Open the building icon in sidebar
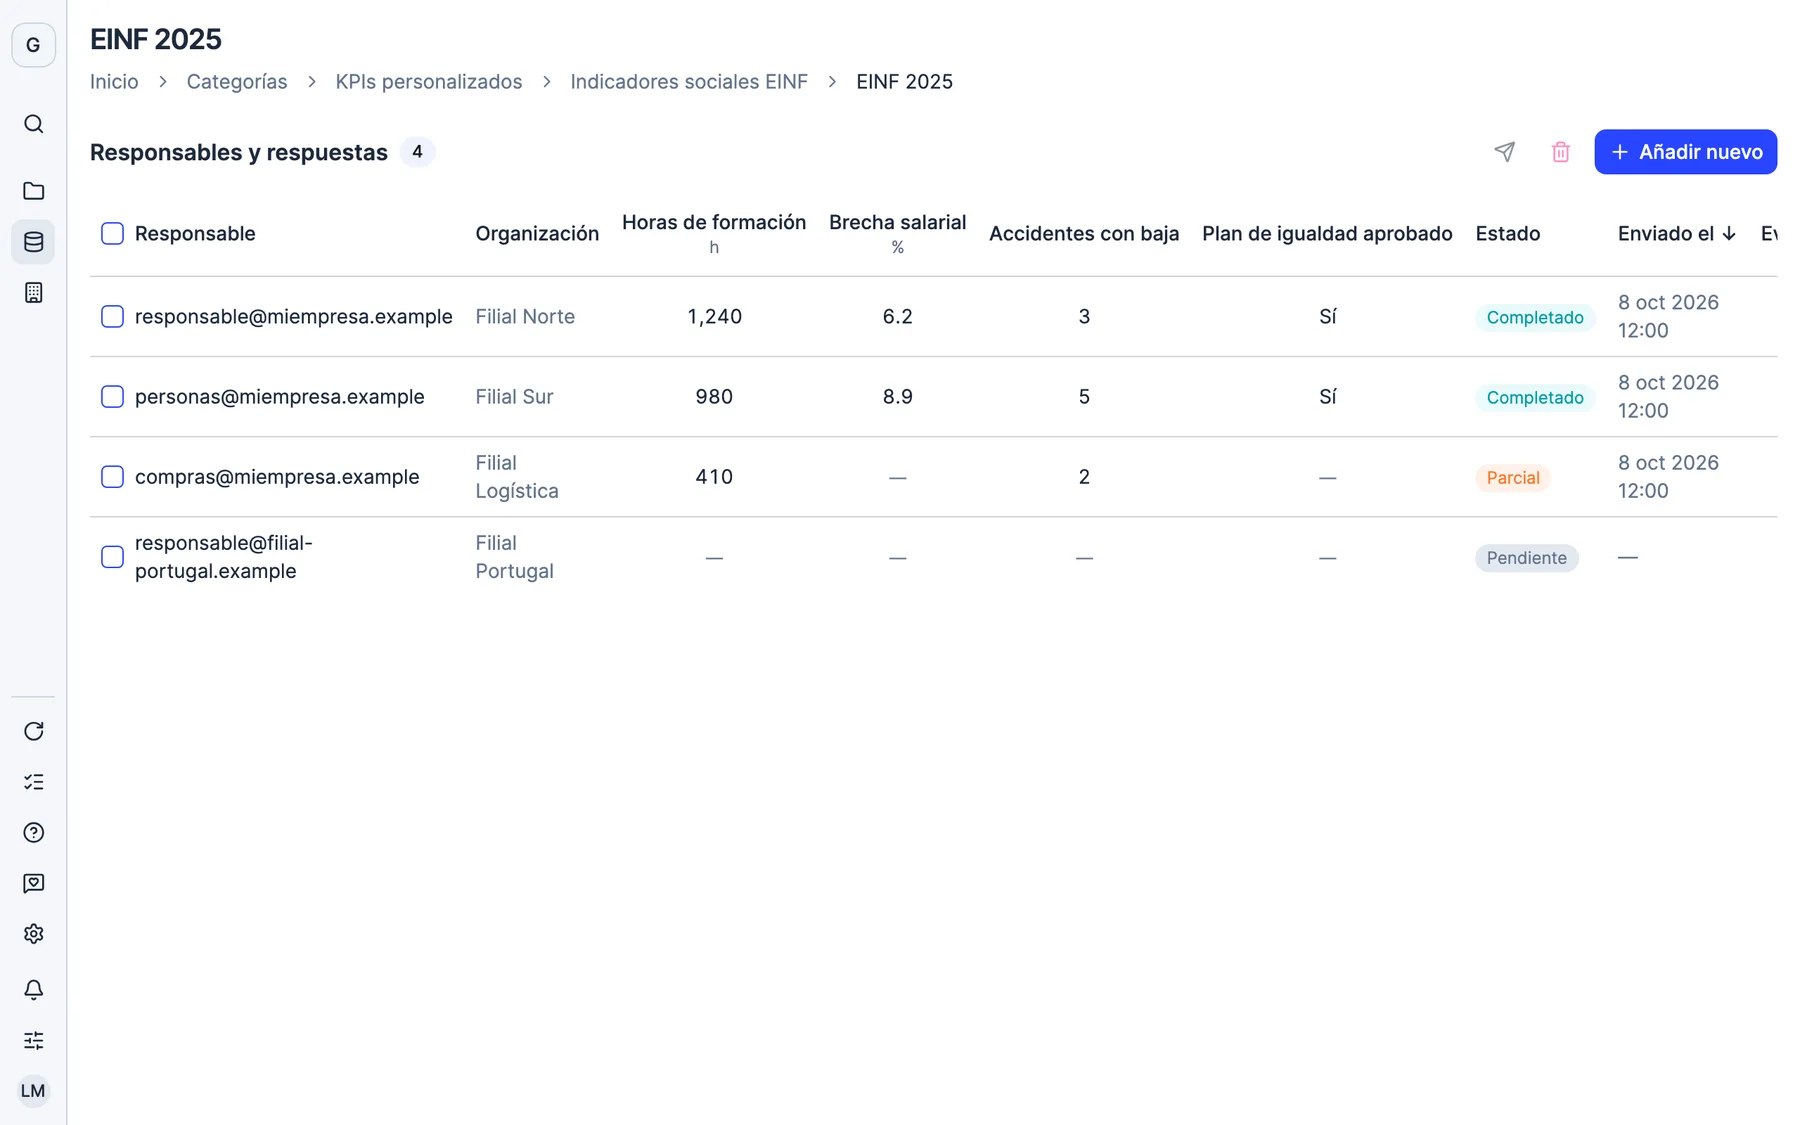The image size is (1800, 1125). 33,293
